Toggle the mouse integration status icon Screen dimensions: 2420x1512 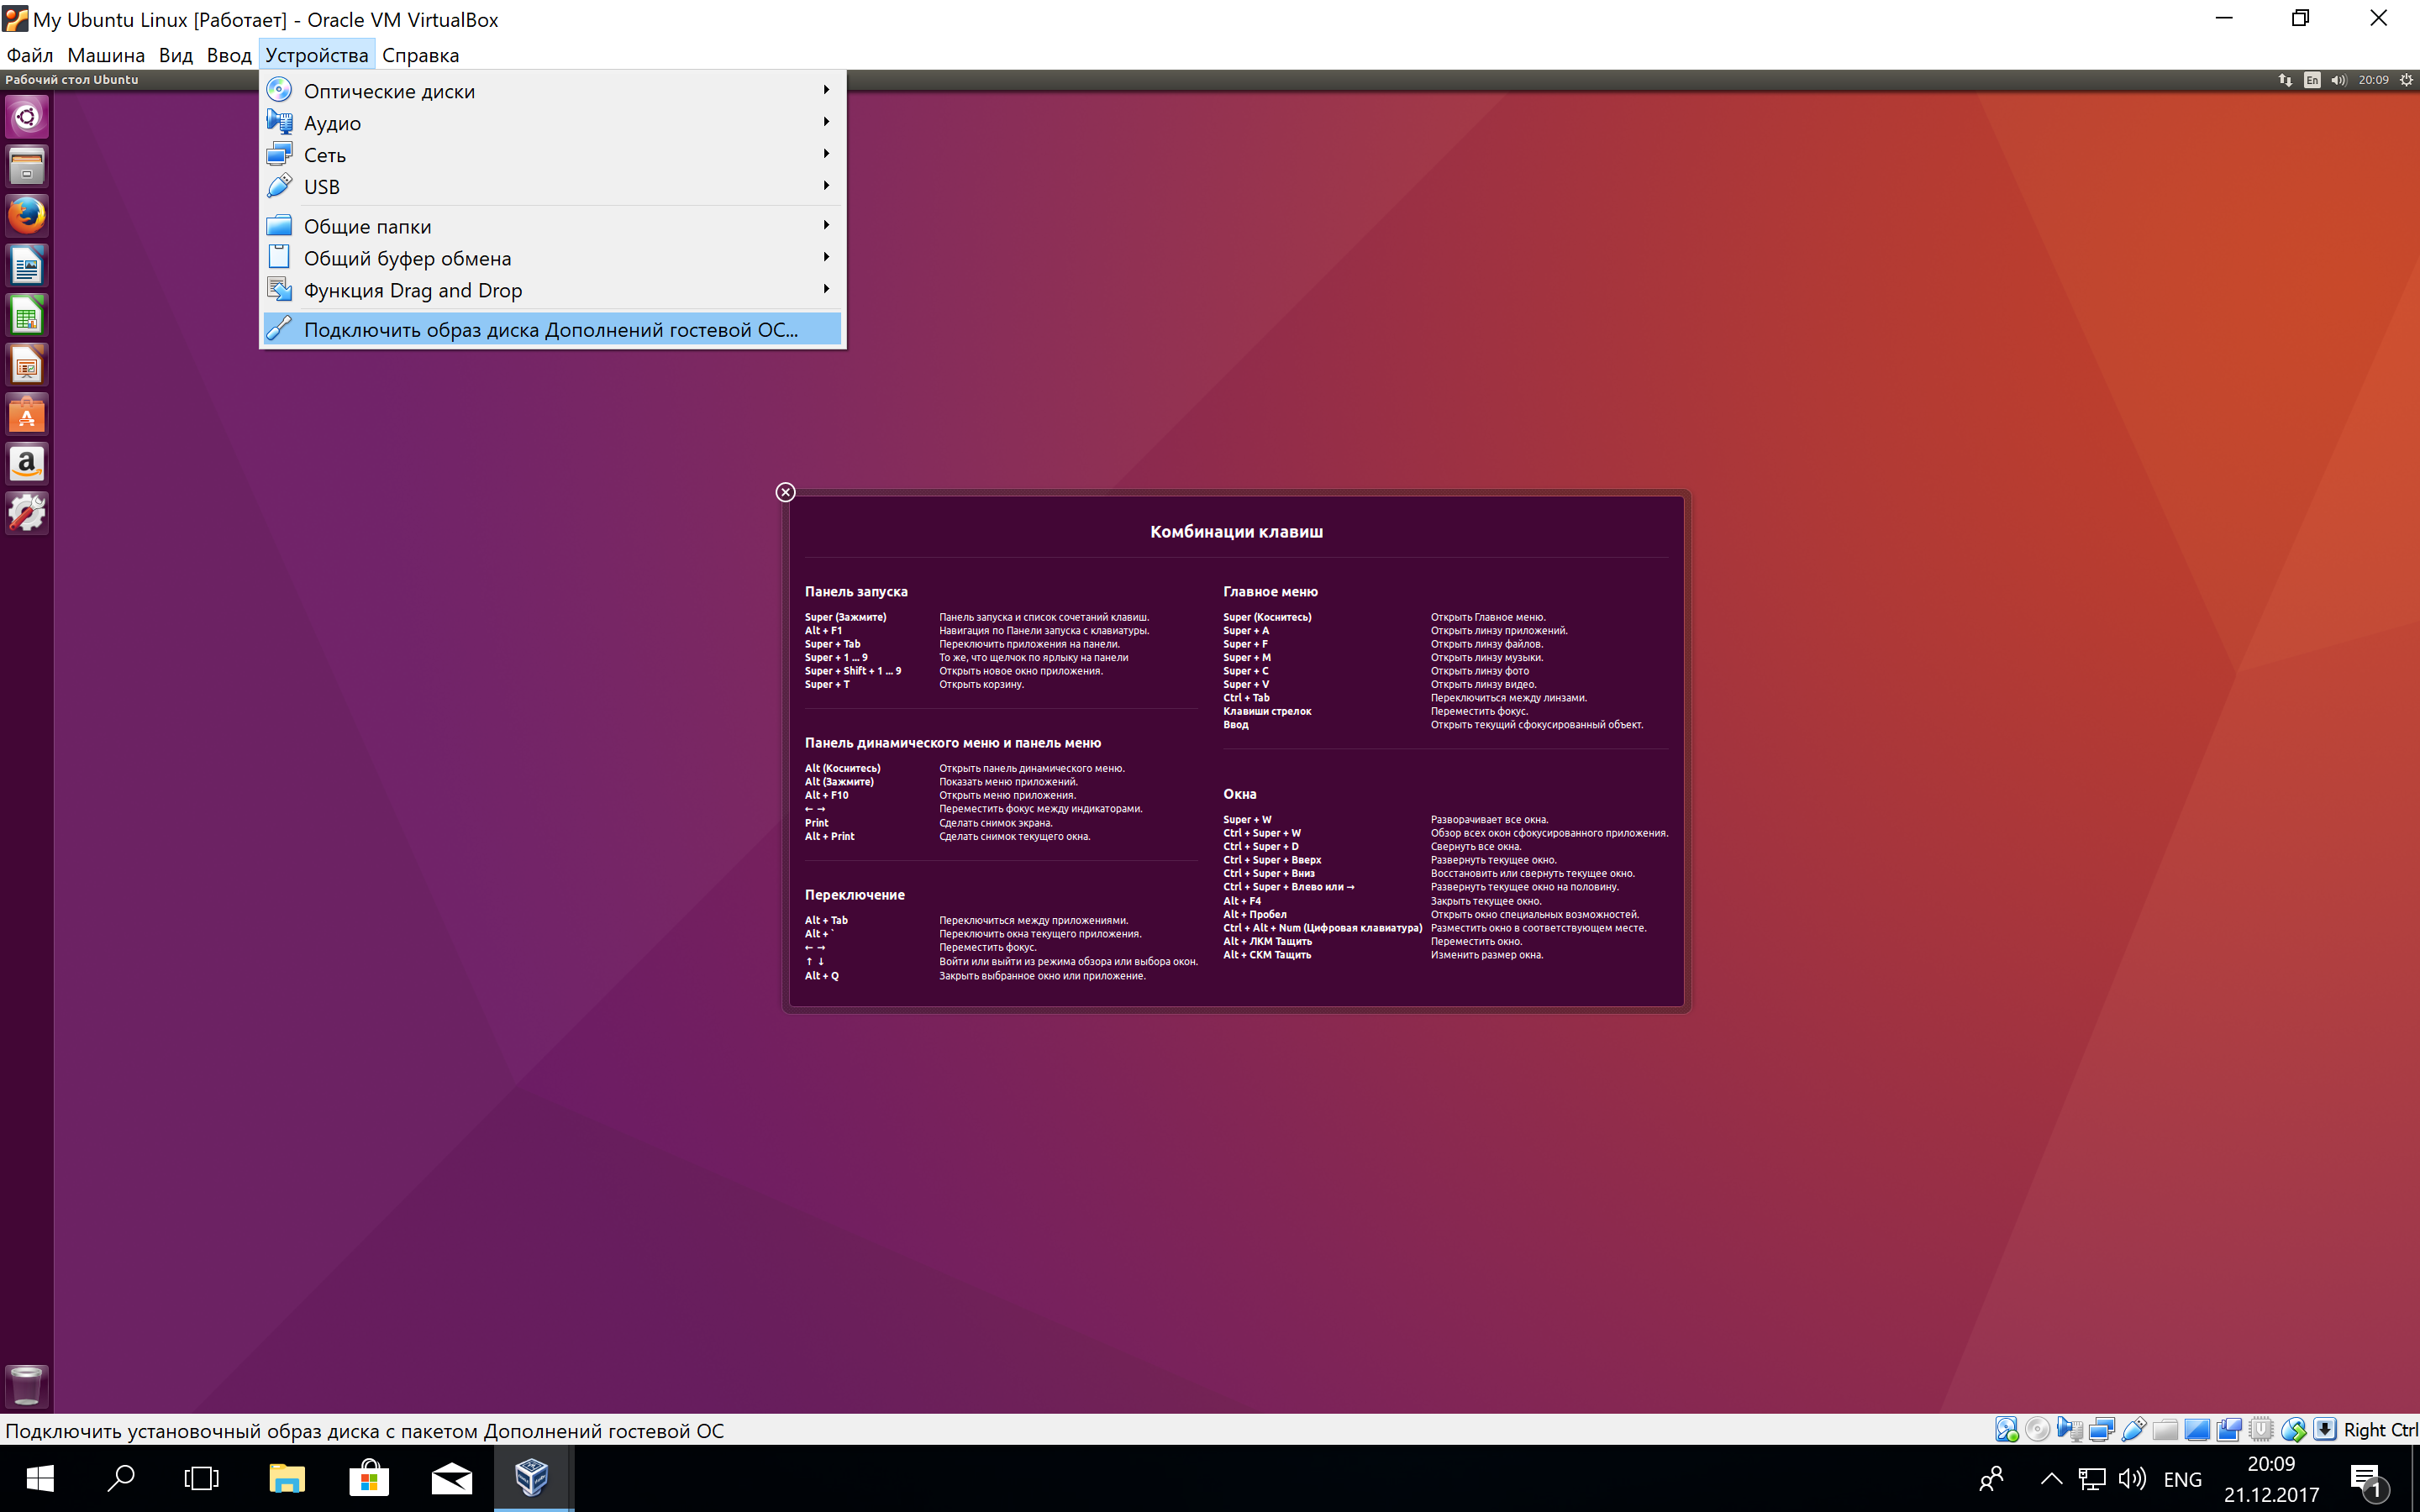coord(2294,1429)
